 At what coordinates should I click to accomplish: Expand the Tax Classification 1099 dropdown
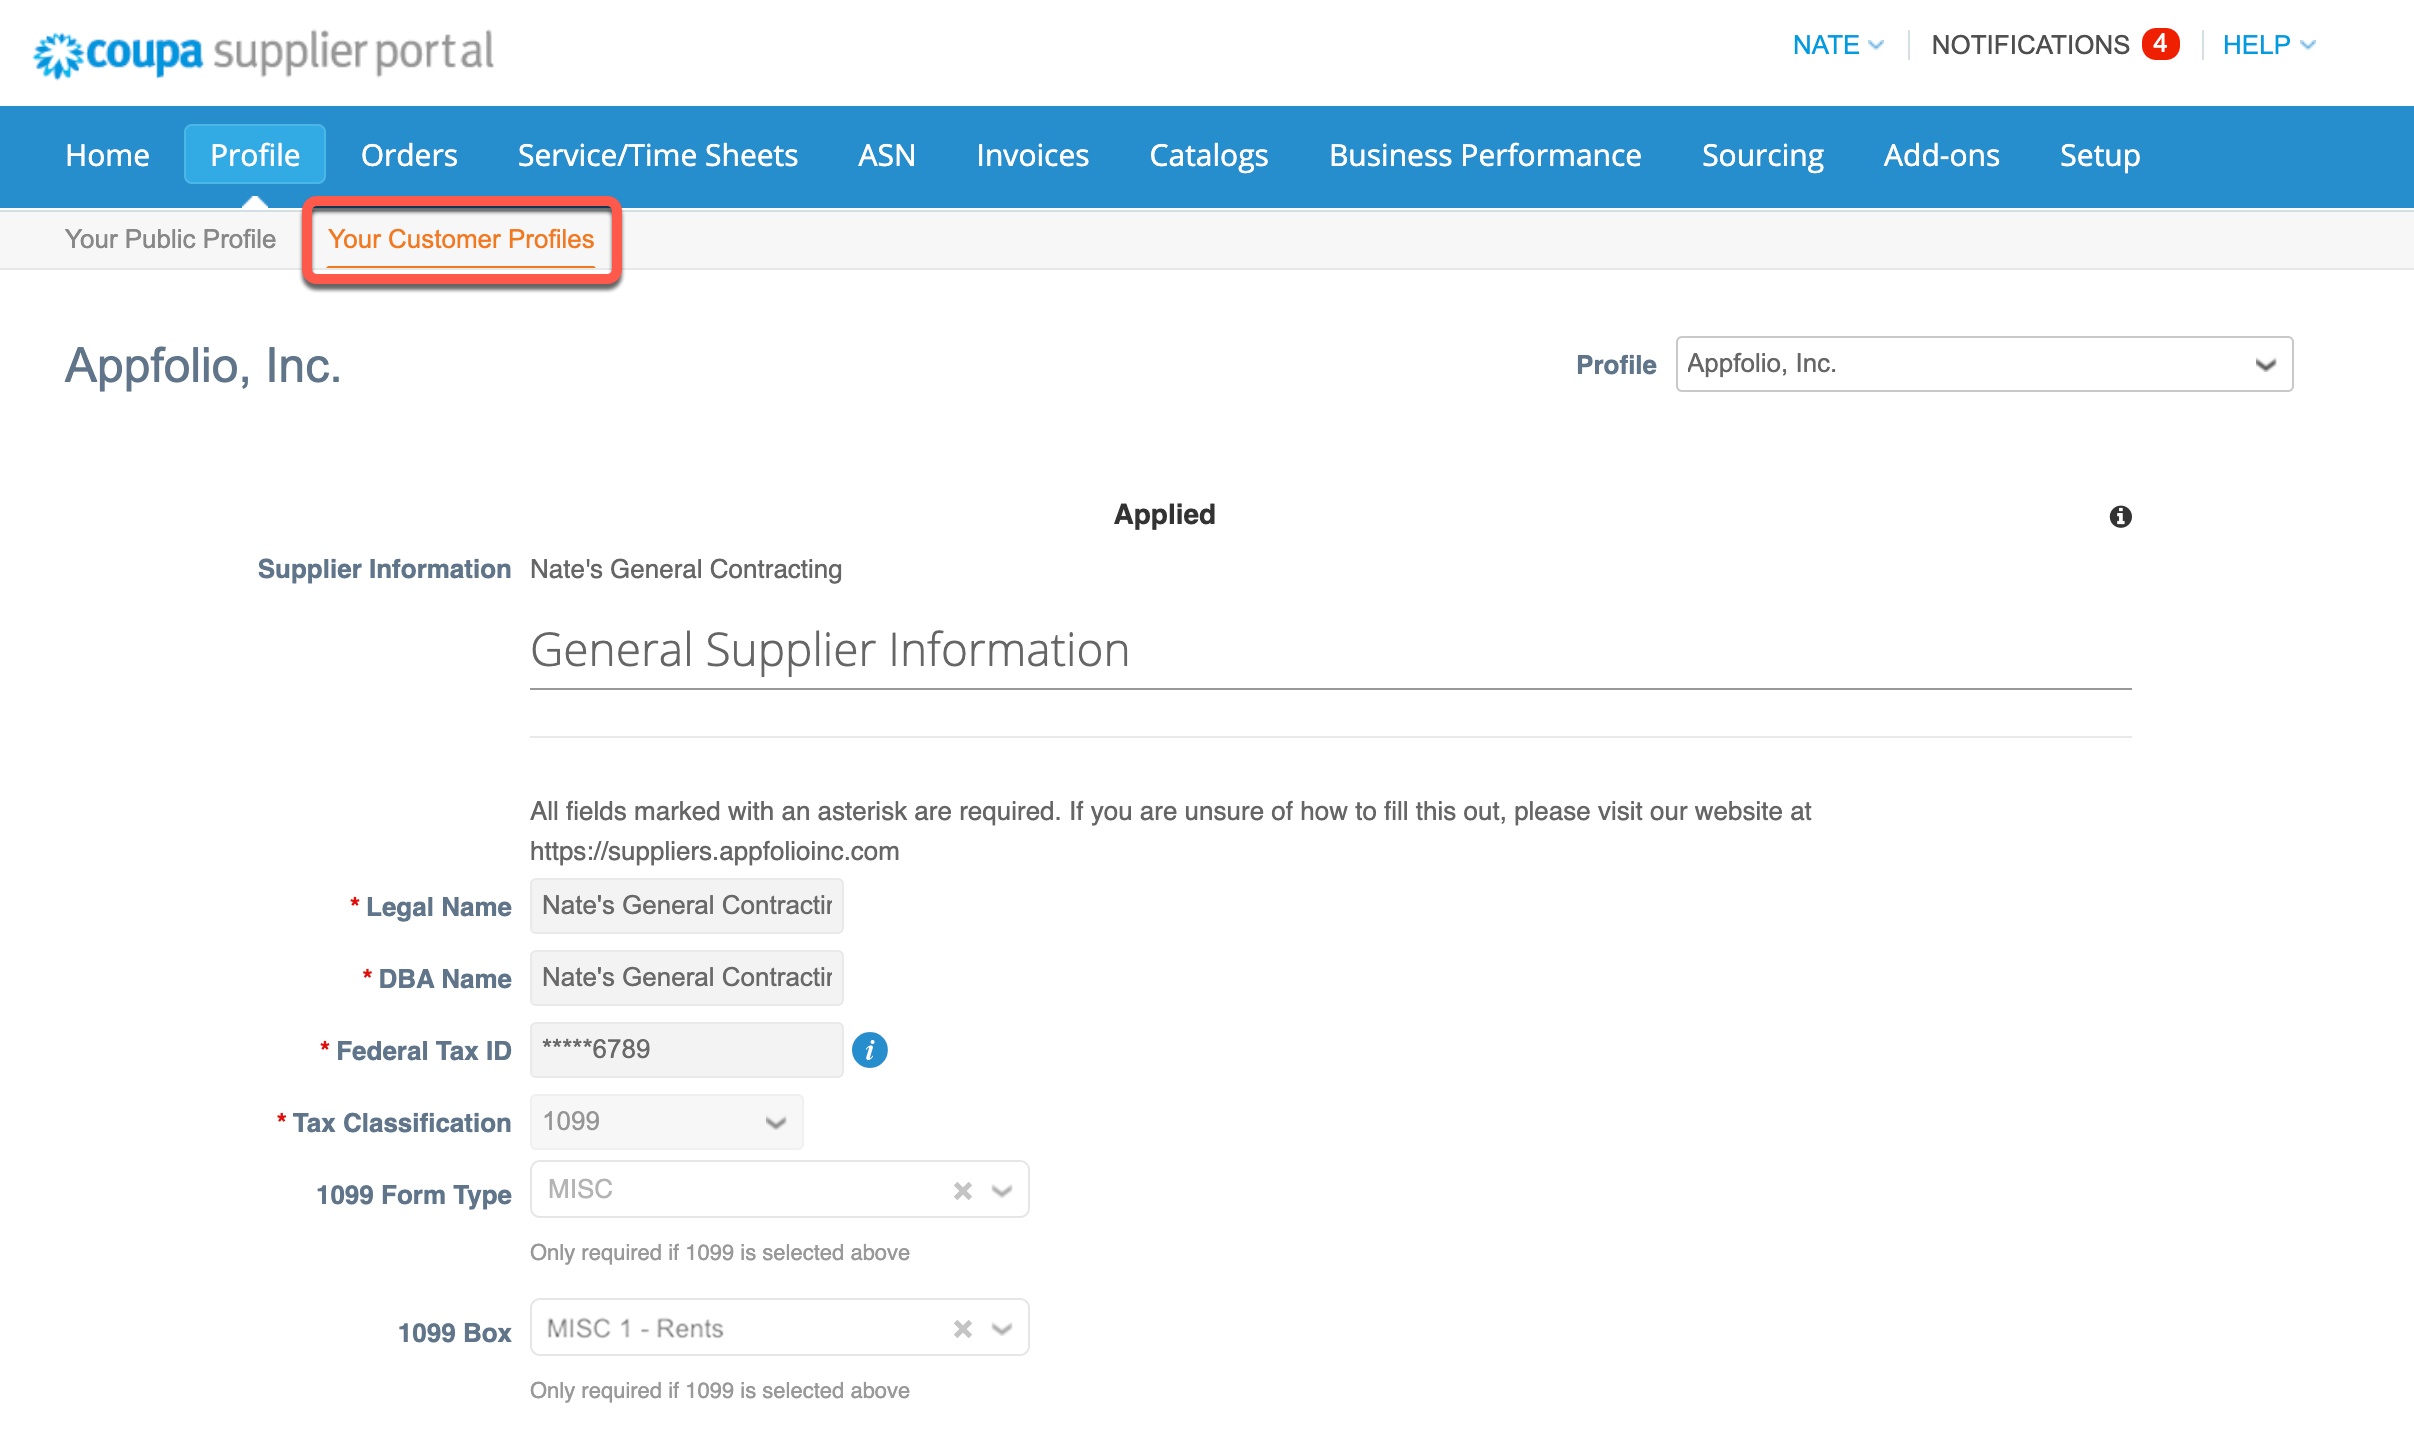[x=666, y=1122]
